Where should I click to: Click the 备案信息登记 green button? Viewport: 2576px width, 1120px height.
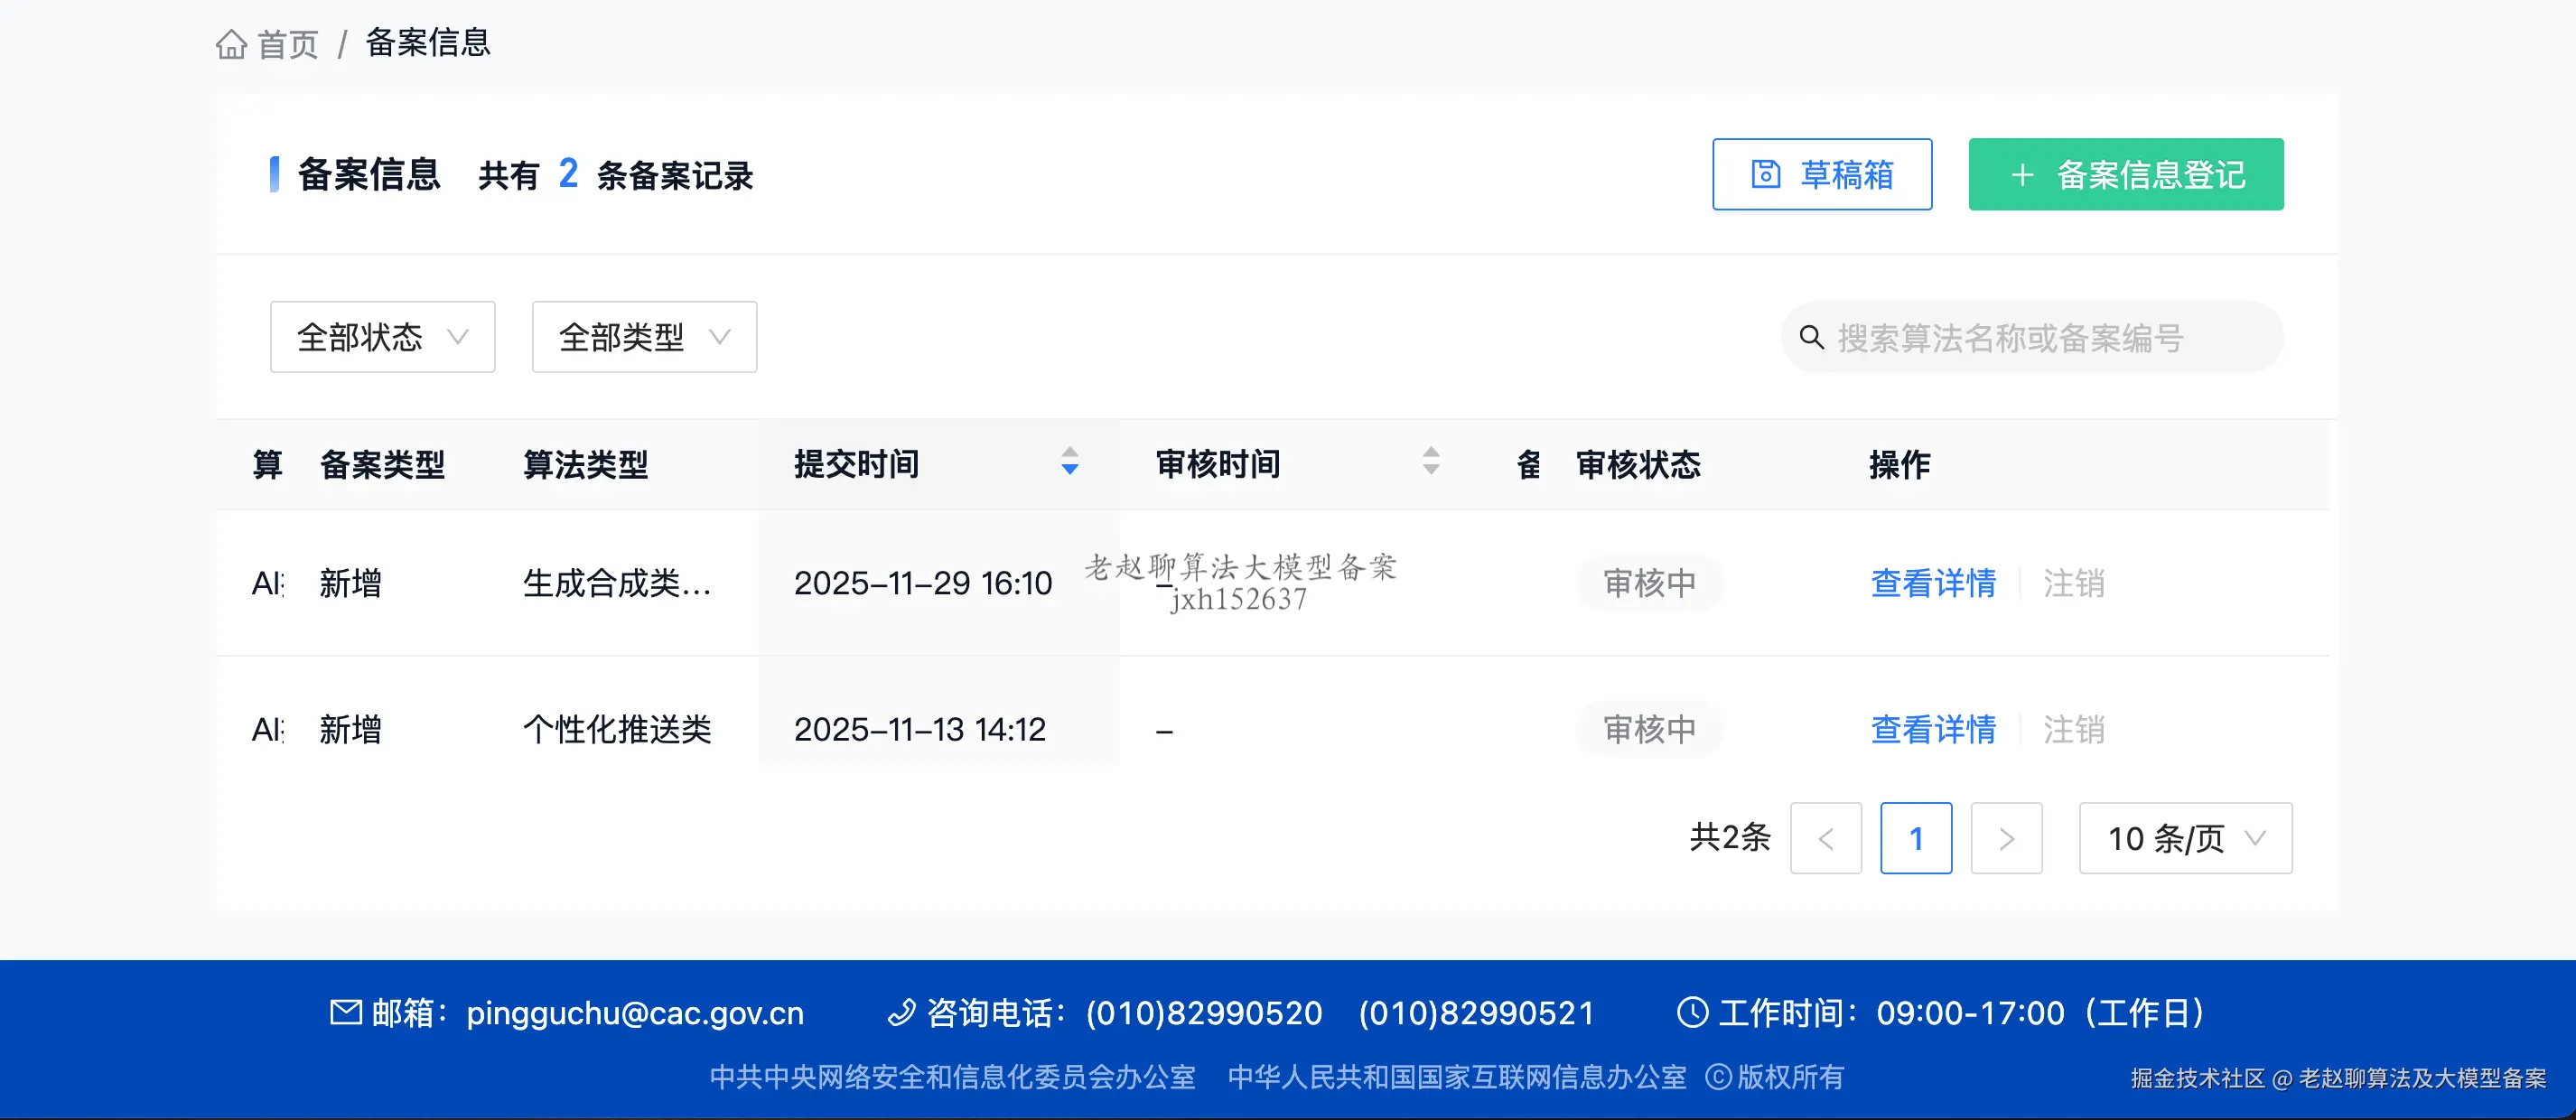[x=2125, y=174]
